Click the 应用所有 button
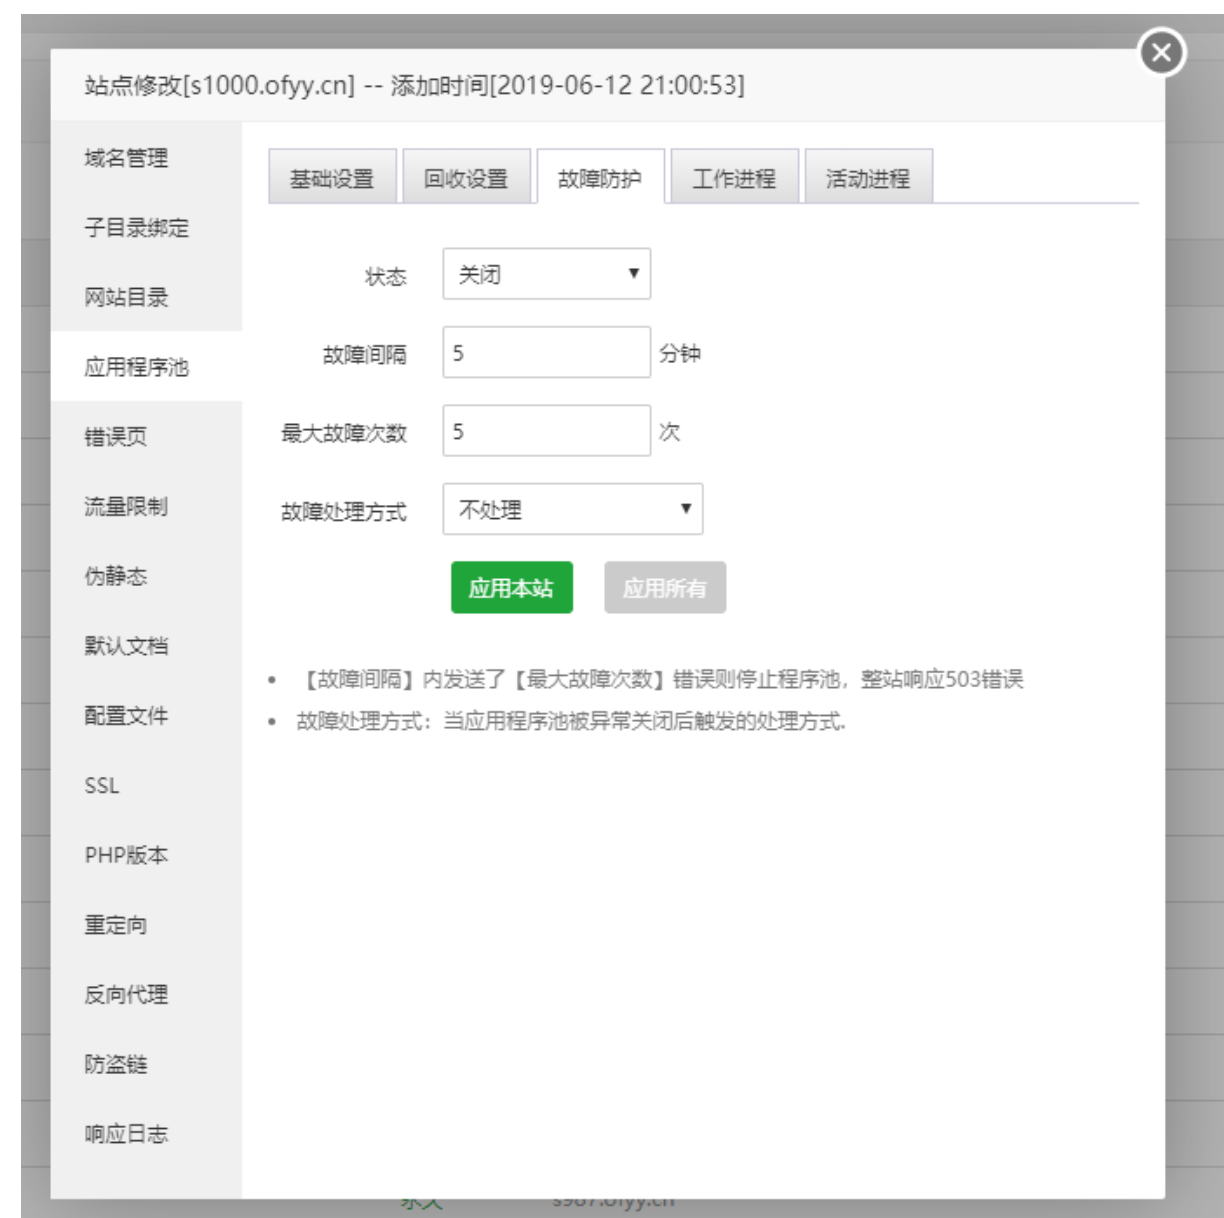 click(x=666, y=589)
